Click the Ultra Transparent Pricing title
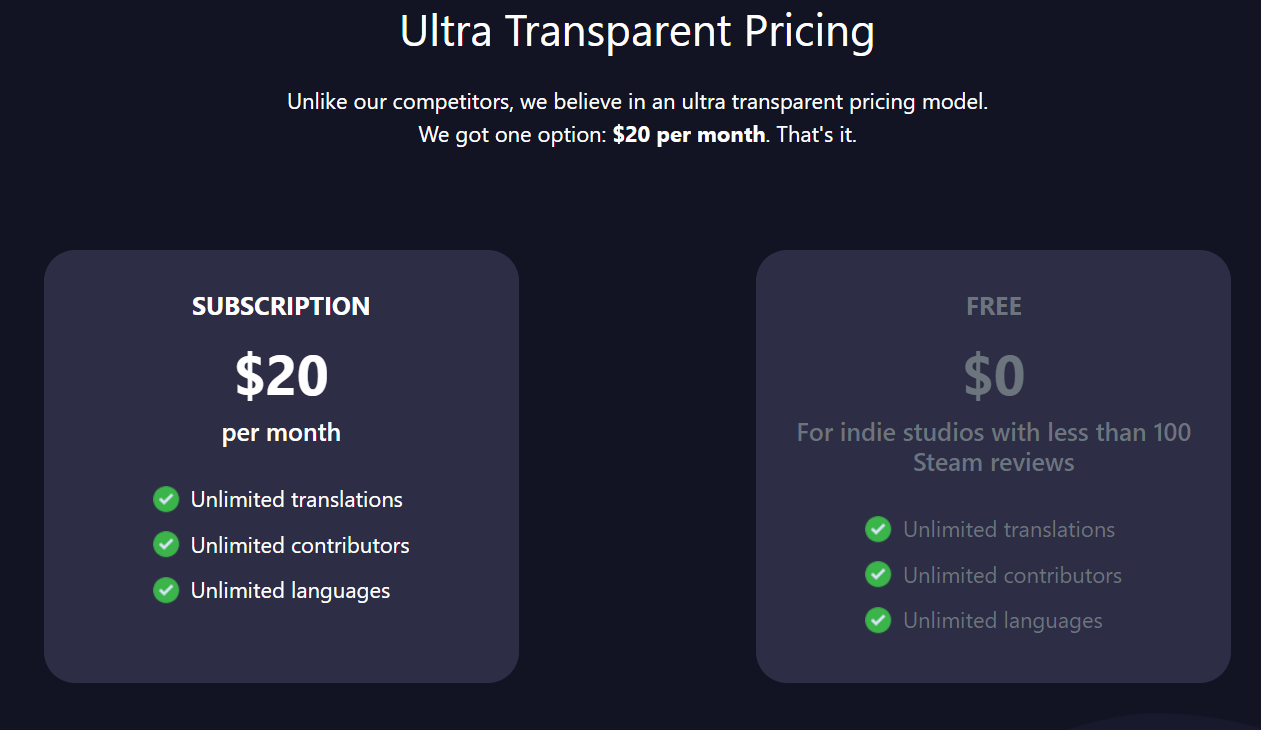 637,31
